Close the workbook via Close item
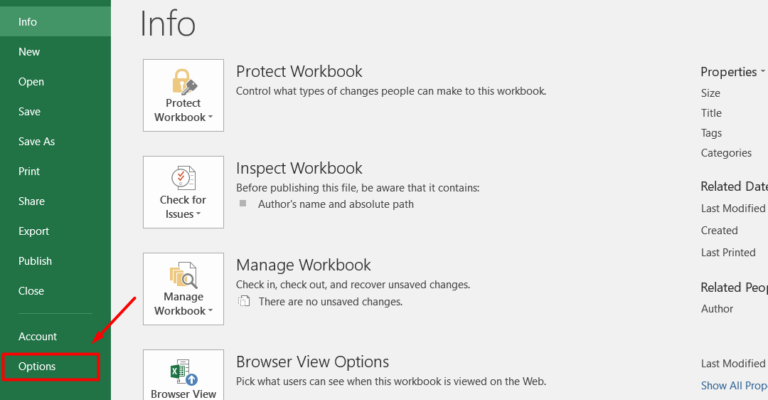This screenshot has height=400, width=768. tap(31, 291)
